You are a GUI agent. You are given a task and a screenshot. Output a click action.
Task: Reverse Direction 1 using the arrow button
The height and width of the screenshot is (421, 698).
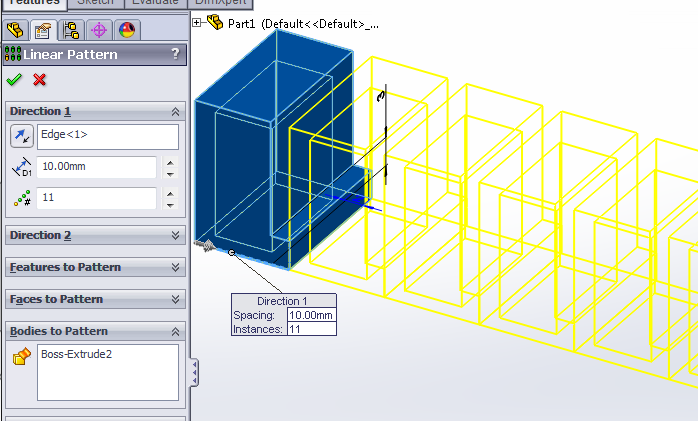[21, 136]
